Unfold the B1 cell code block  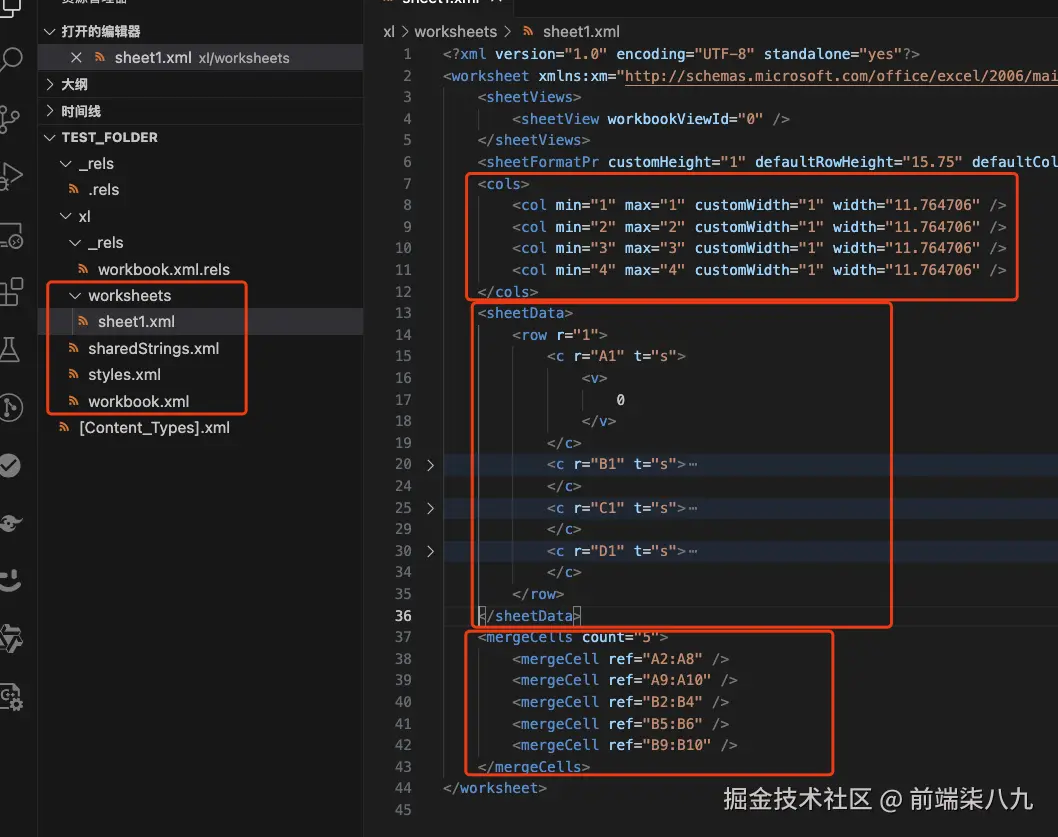[x=430, y=465]
